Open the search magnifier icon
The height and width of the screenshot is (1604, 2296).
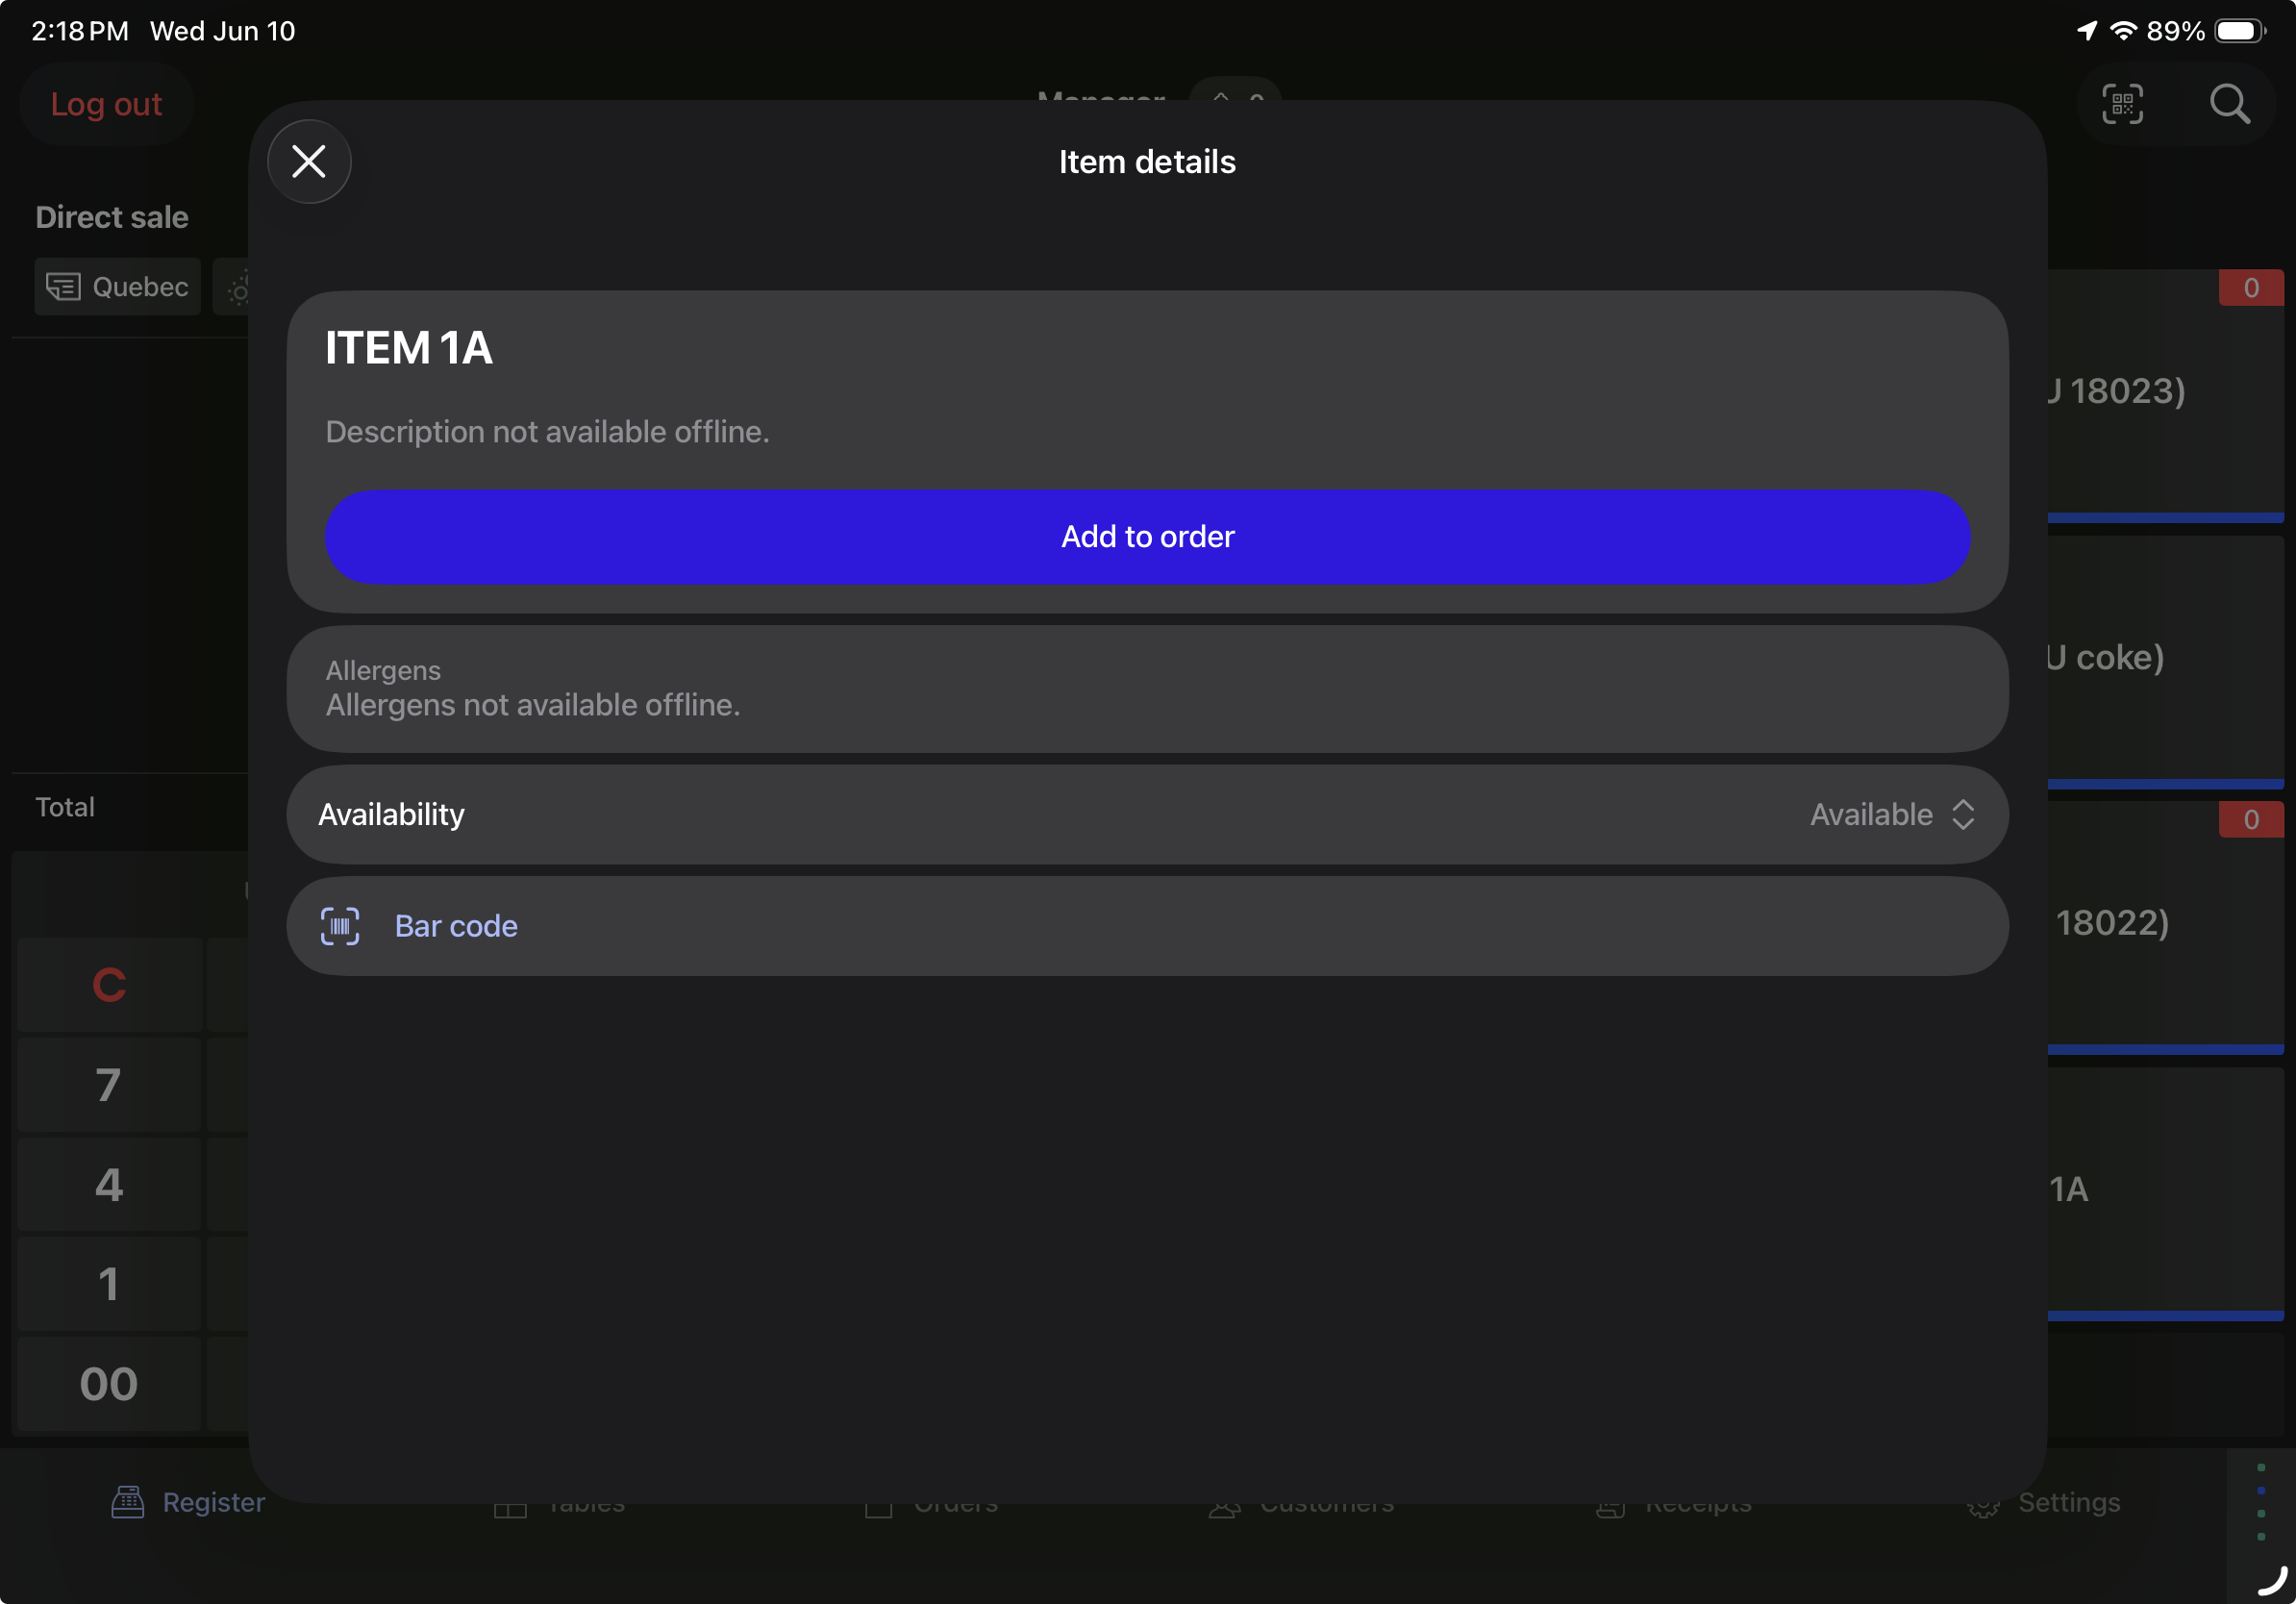tap(2229, 104)
